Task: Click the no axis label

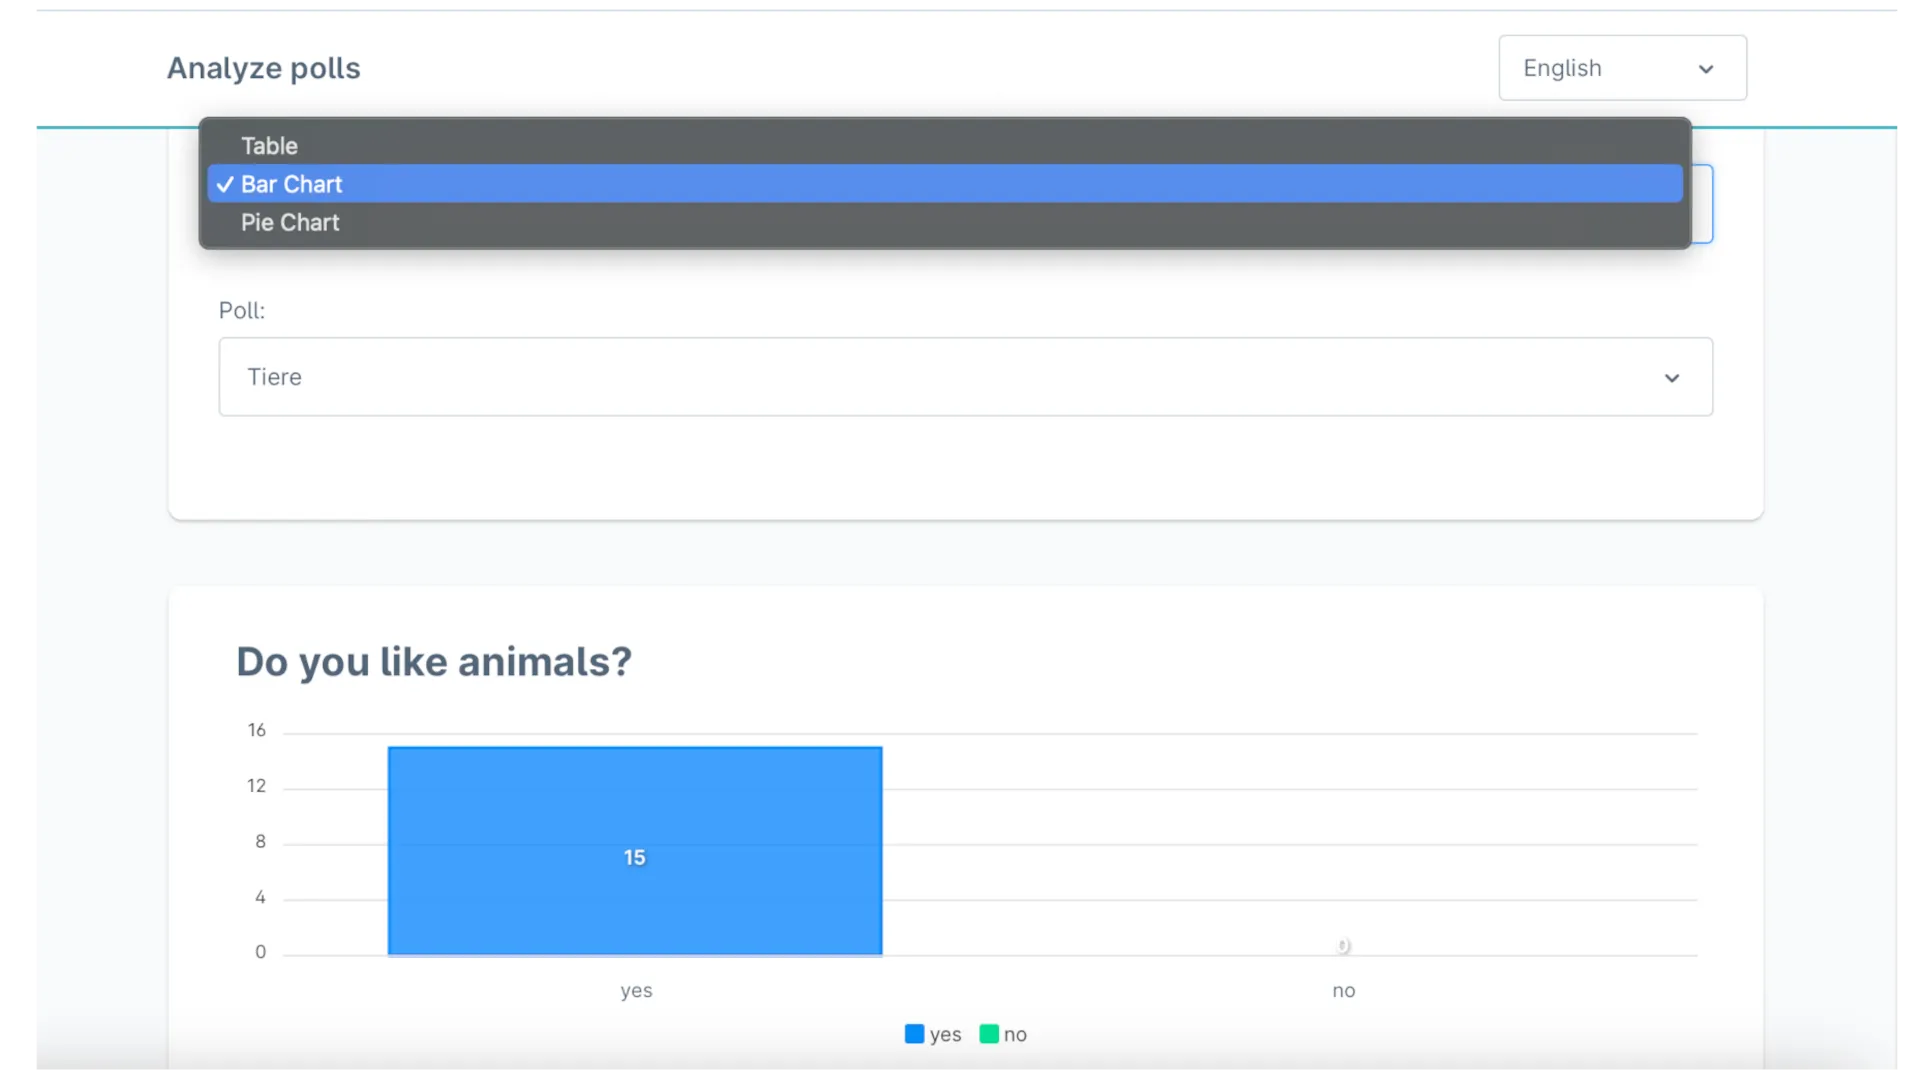Action: tap(1344, 991)
